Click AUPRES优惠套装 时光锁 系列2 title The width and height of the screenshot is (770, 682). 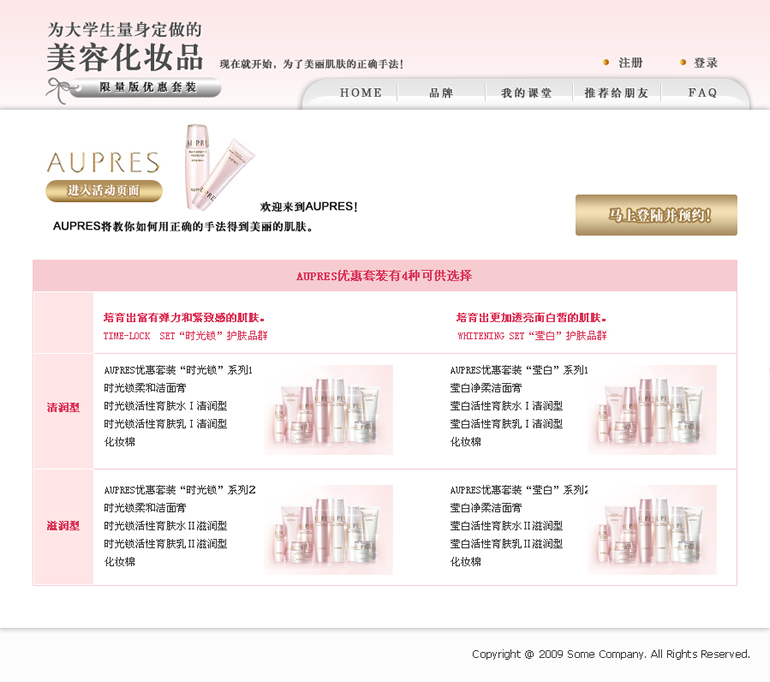(180, 490)
